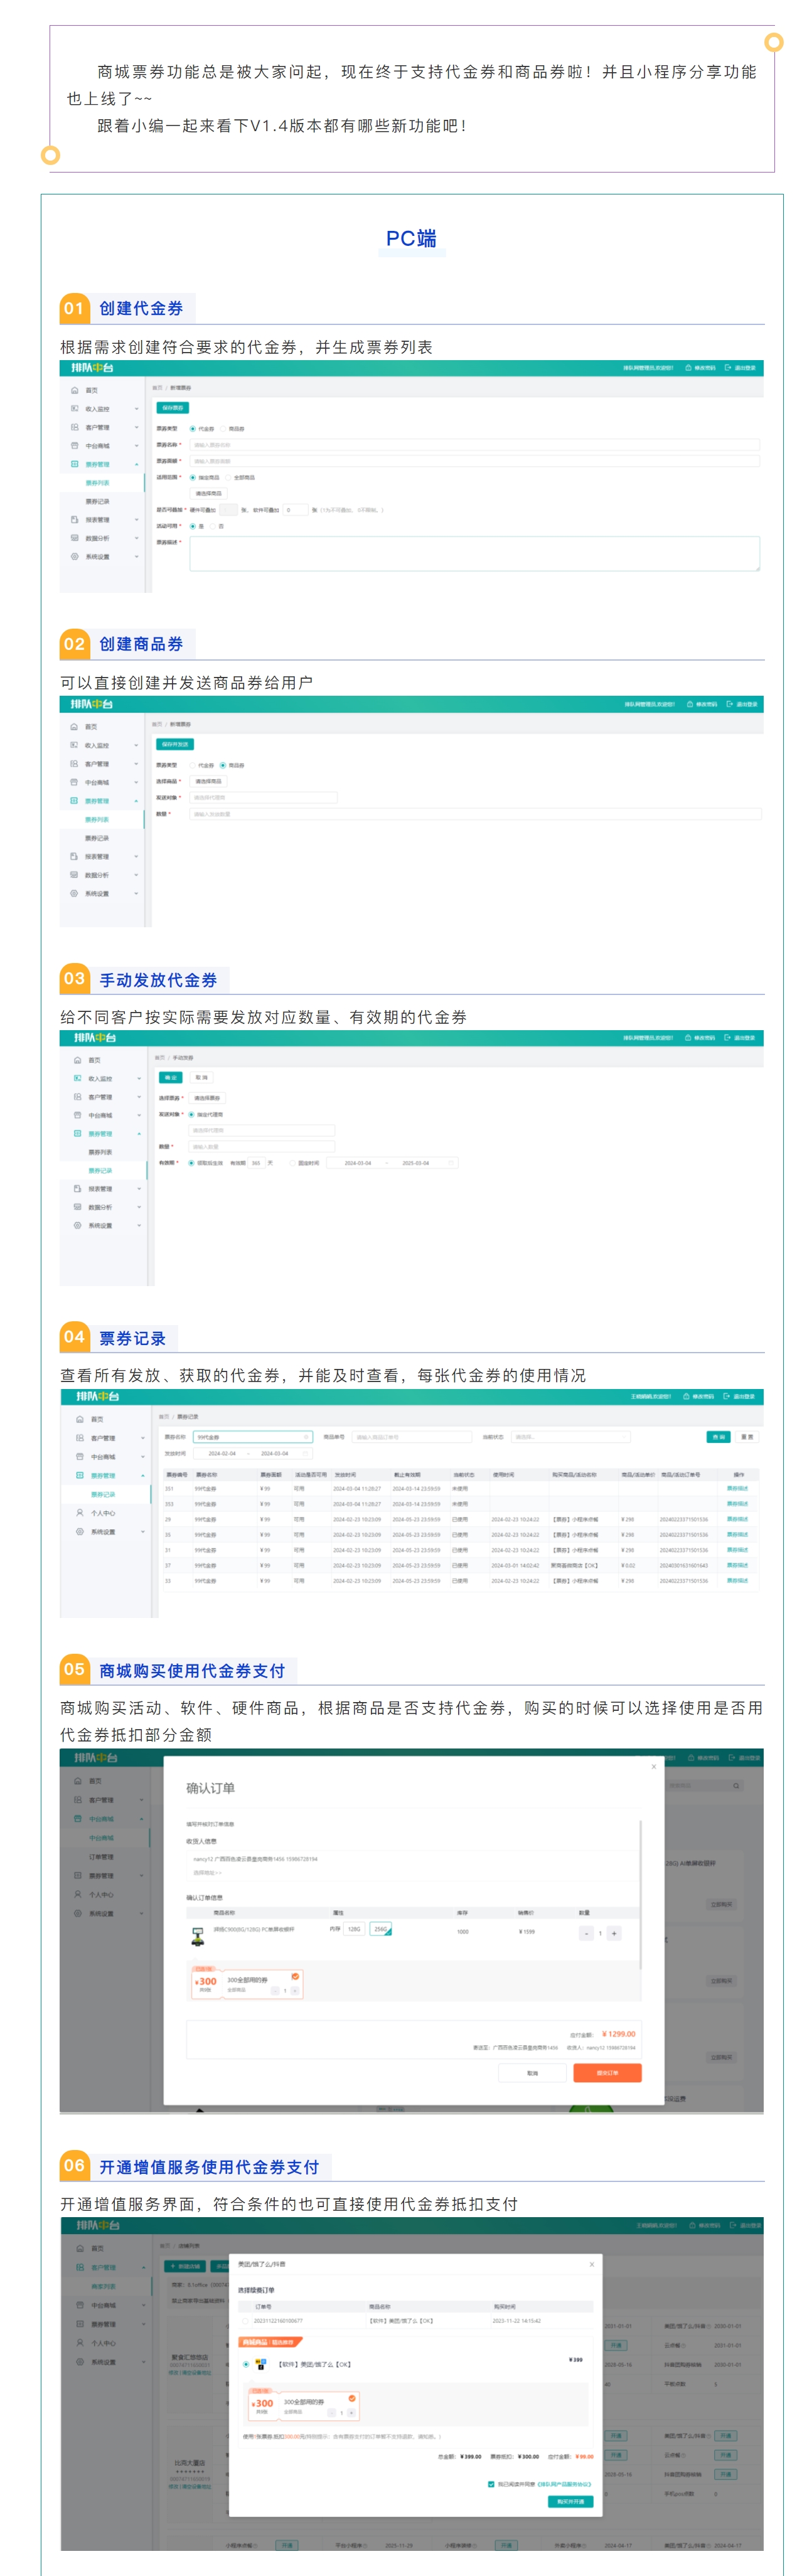
Task: Open 订单管理 menu item in 确认订单 screenshot sidebar
Action: 102,1857
